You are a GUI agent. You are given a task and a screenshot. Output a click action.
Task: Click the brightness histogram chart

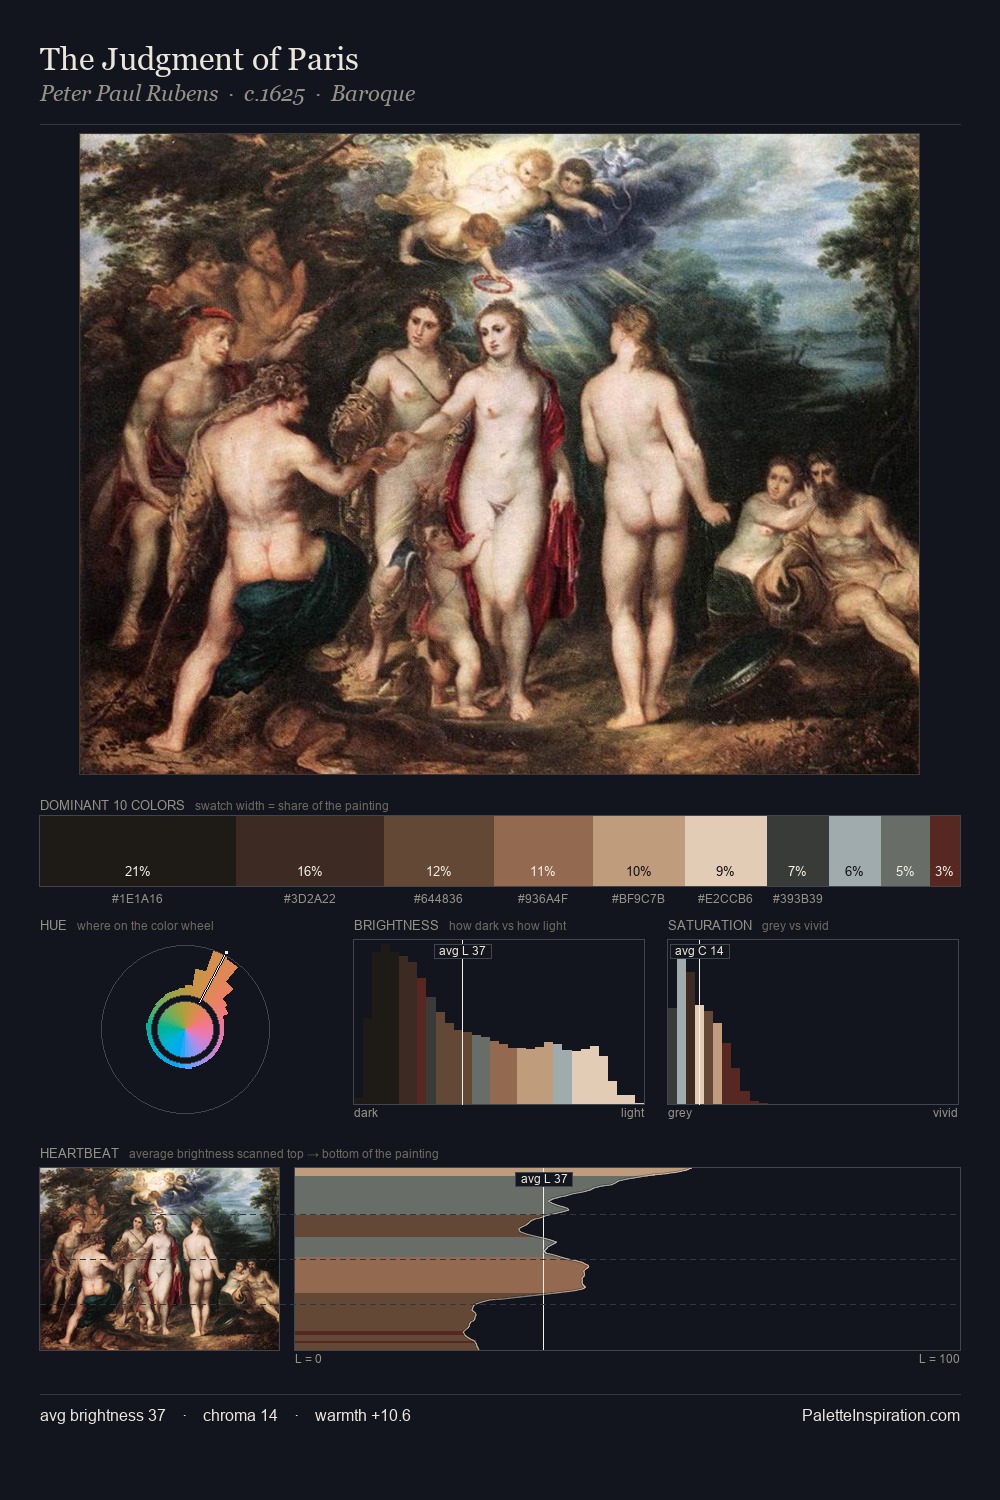click(x=499, y=1022)
